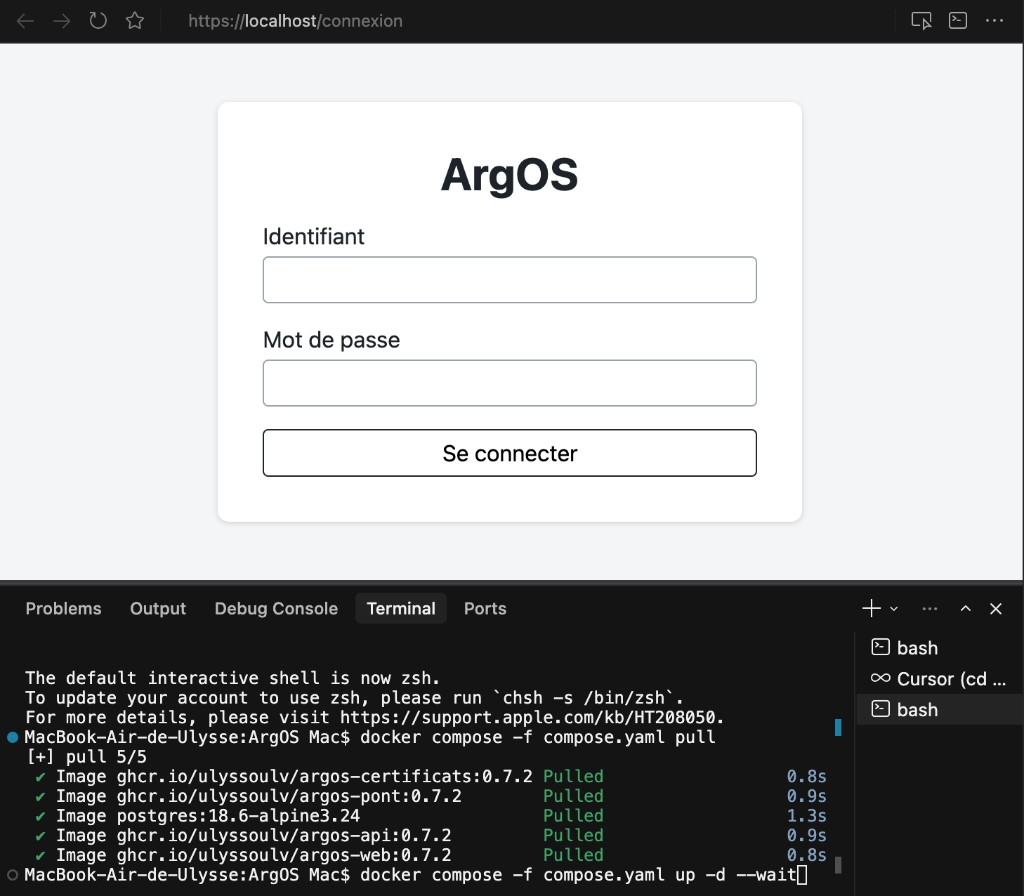The image size is (1024, 896).
Task: Create a new terminal with plus icon
Action: coord(871,609)
